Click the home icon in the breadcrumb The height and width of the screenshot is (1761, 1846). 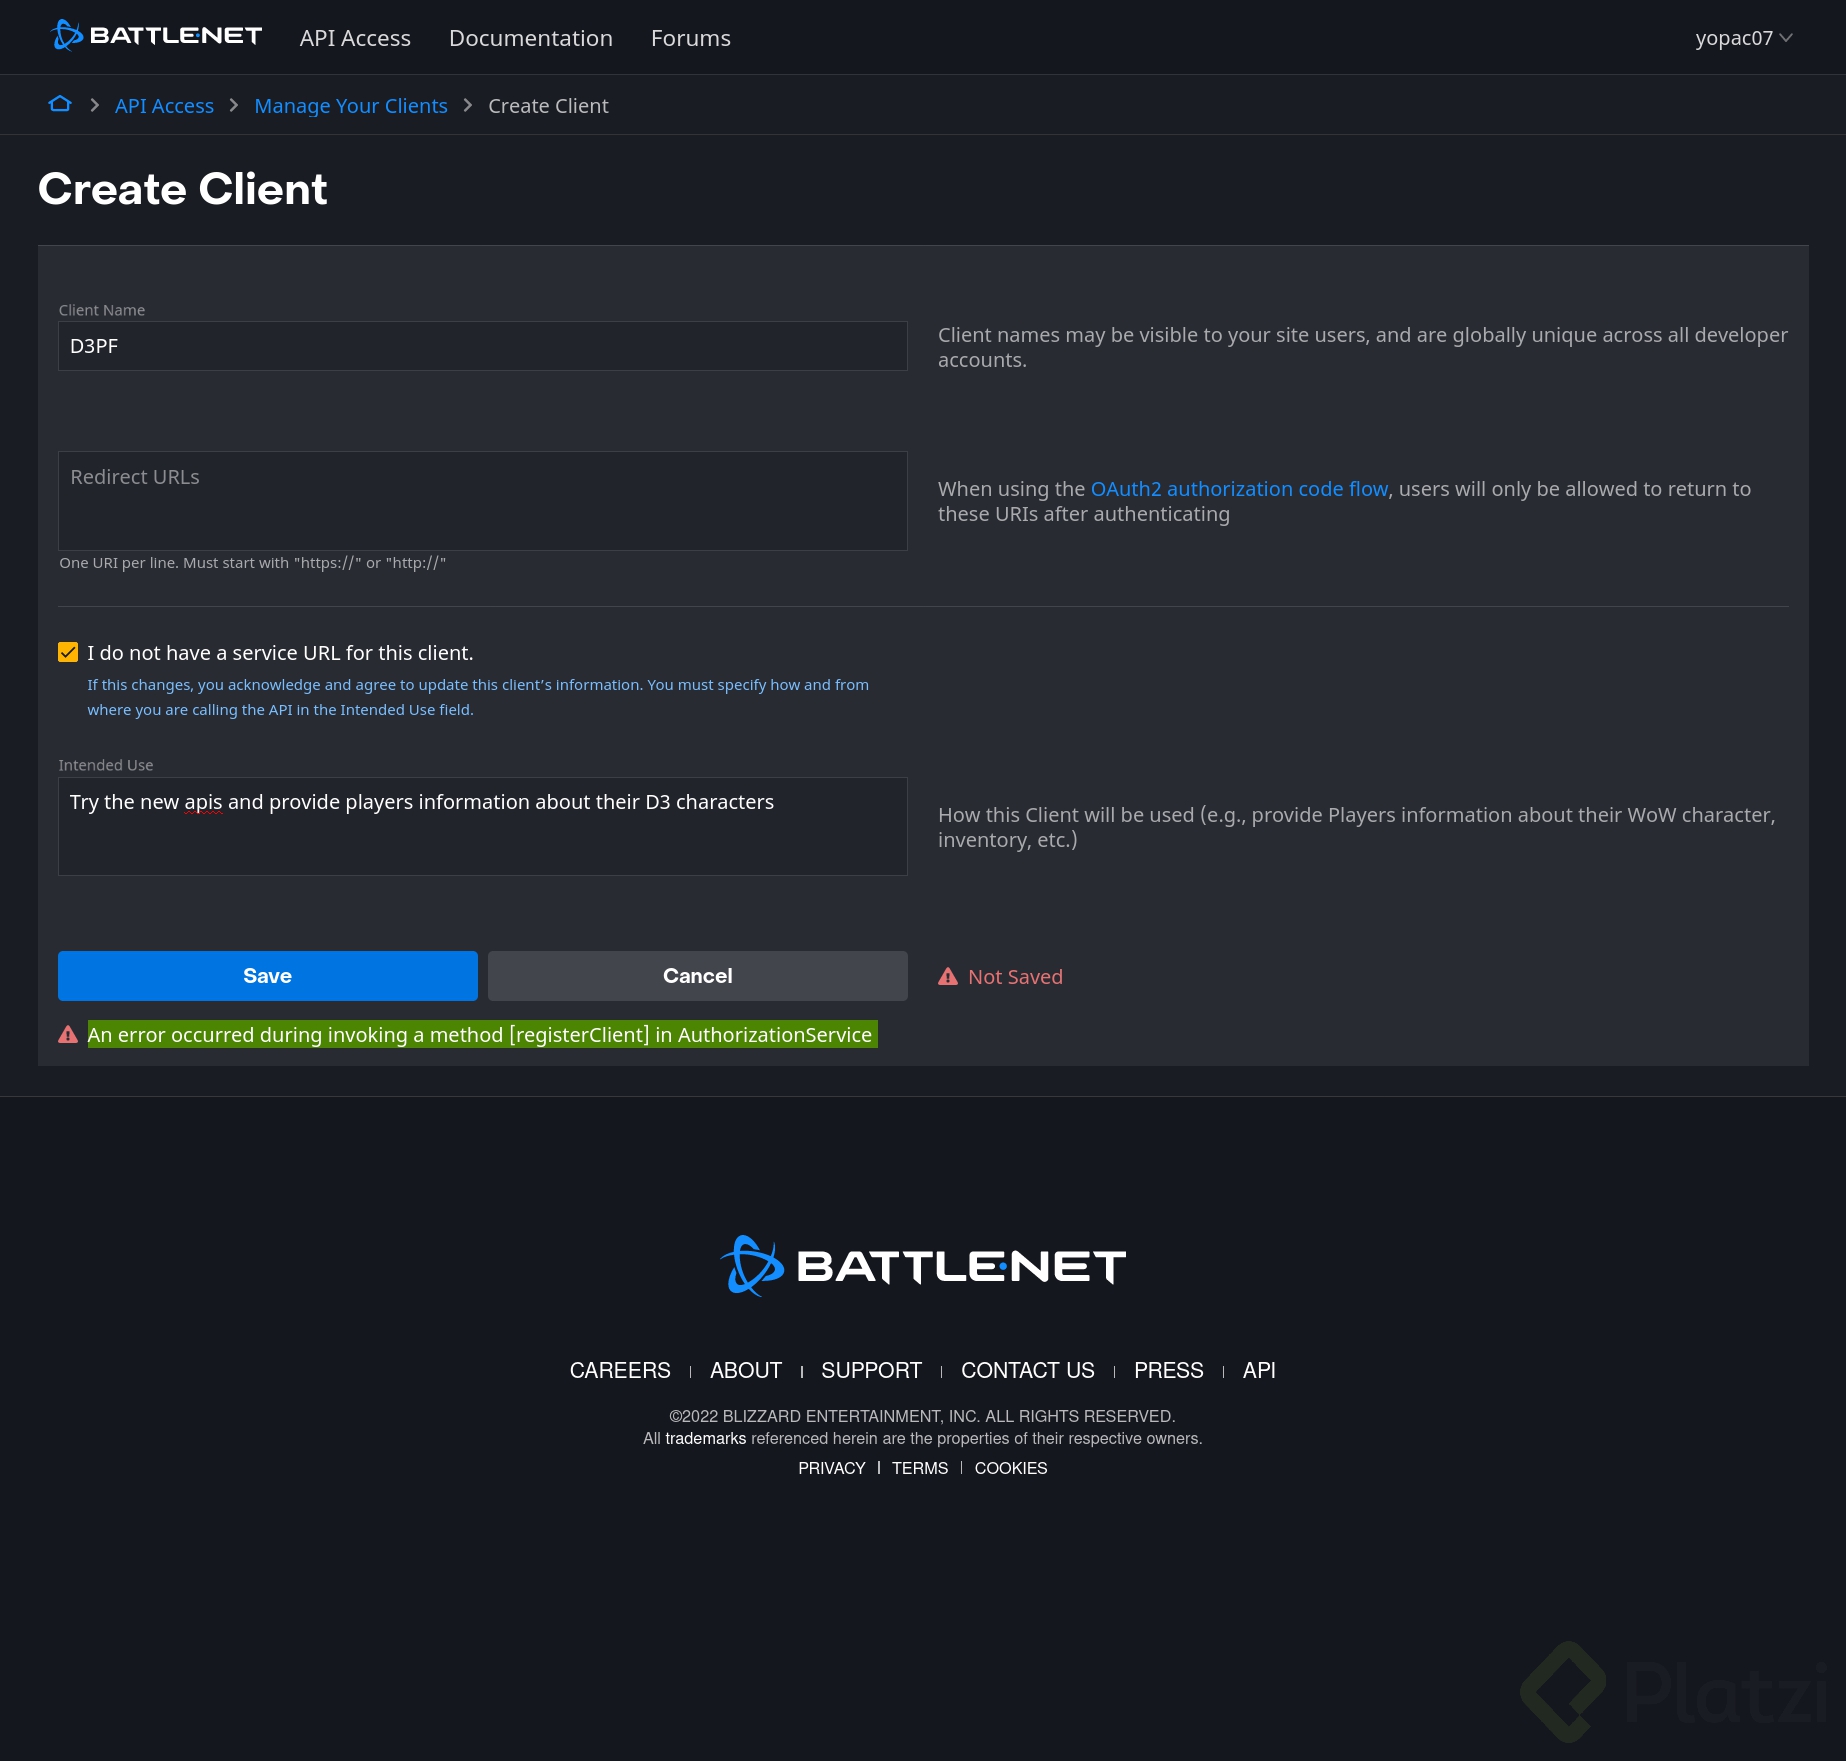coord(60,104)
